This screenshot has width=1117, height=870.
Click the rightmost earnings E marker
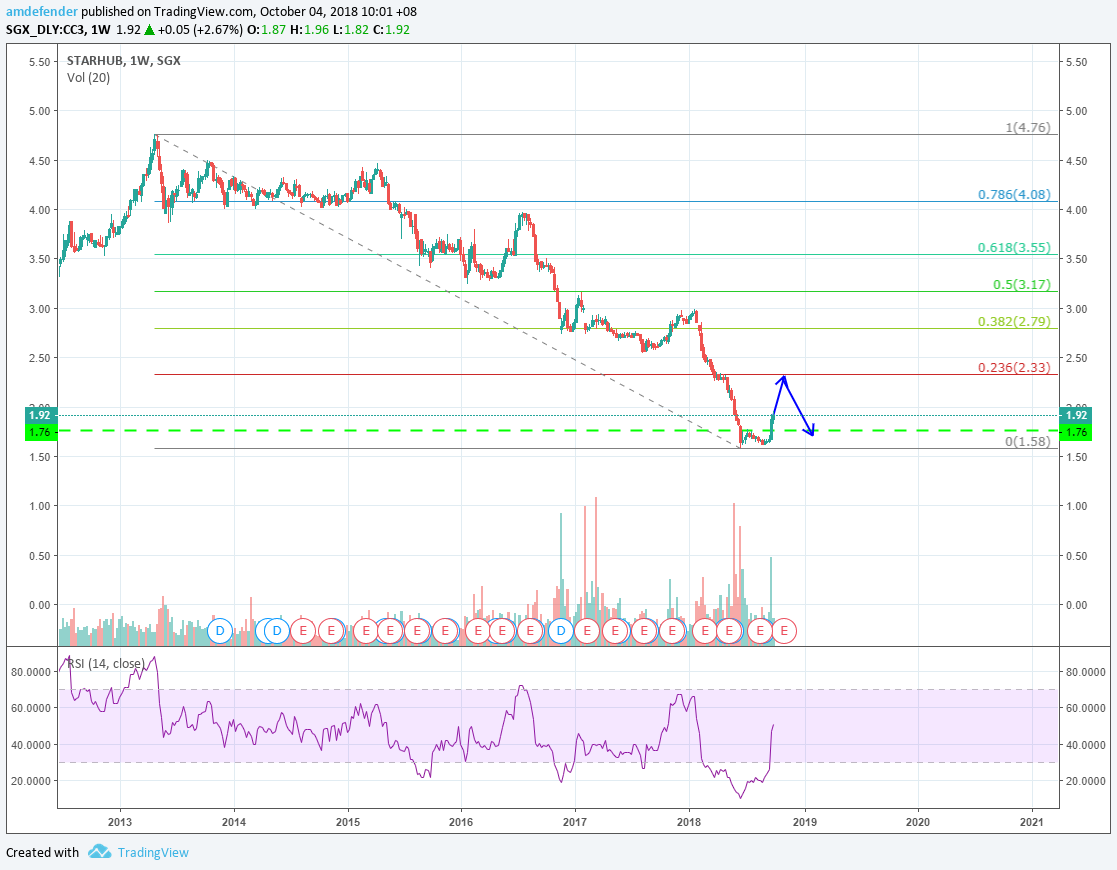click(786, 631)
